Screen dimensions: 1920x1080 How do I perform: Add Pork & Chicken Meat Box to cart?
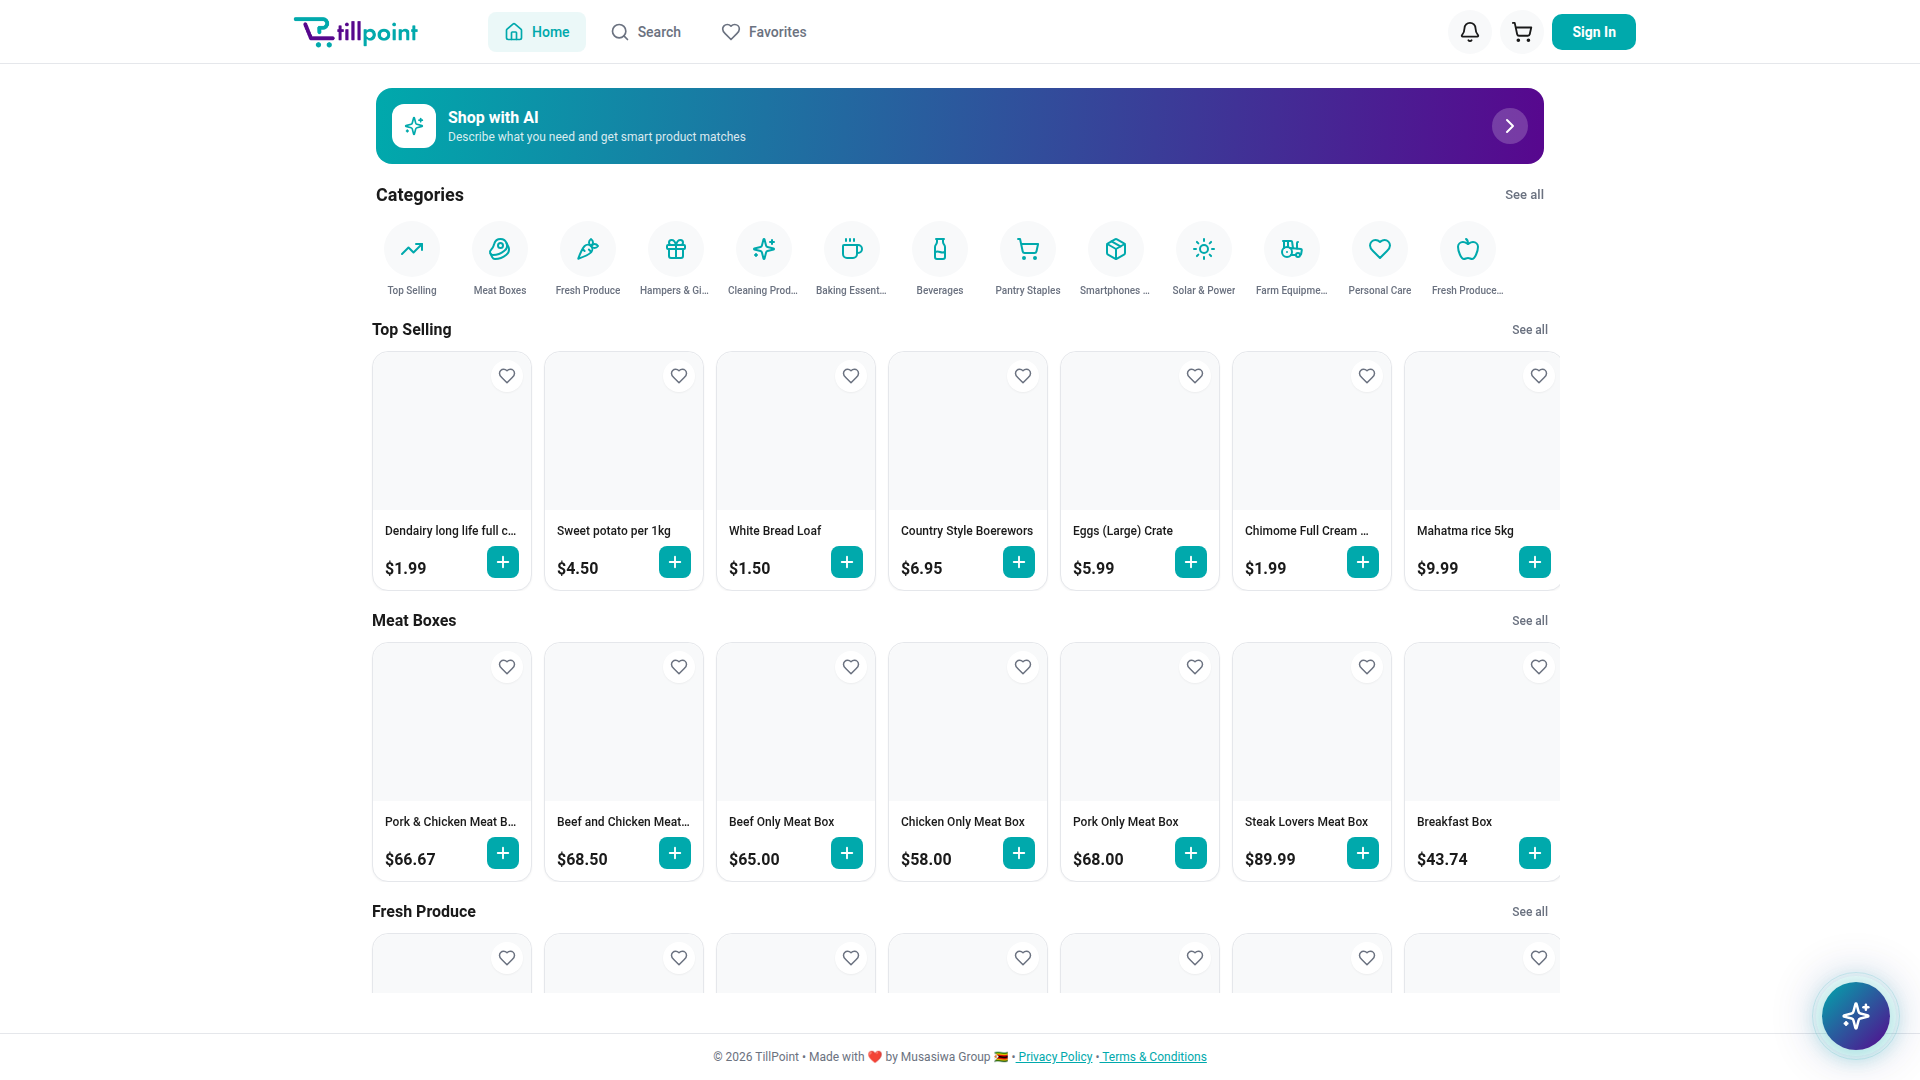pos(503,853)
